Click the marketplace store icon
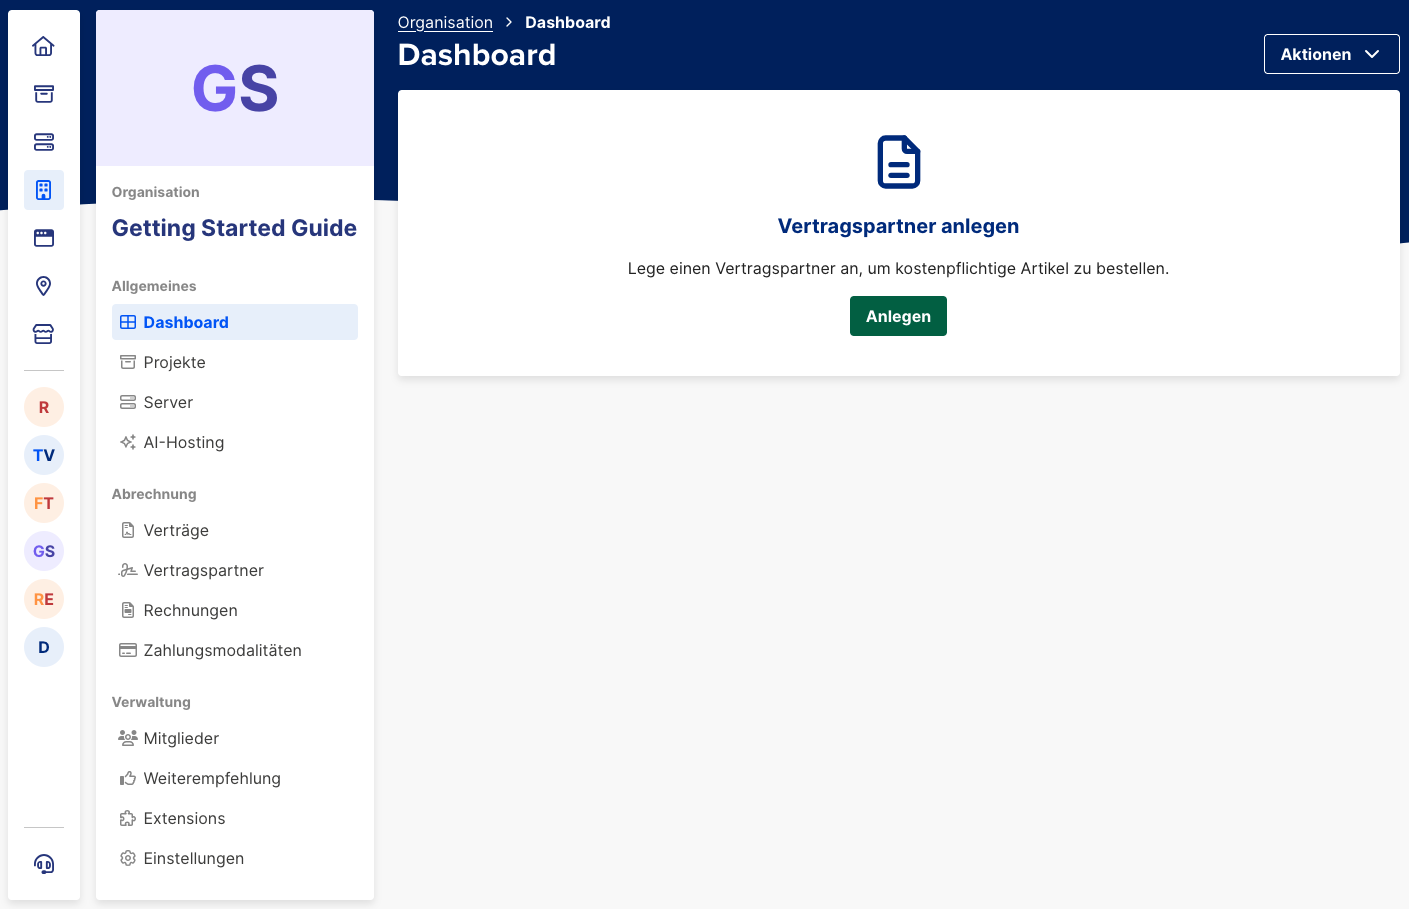The height and width of the screenshot is (909, 1409). (x=43, y=334)
